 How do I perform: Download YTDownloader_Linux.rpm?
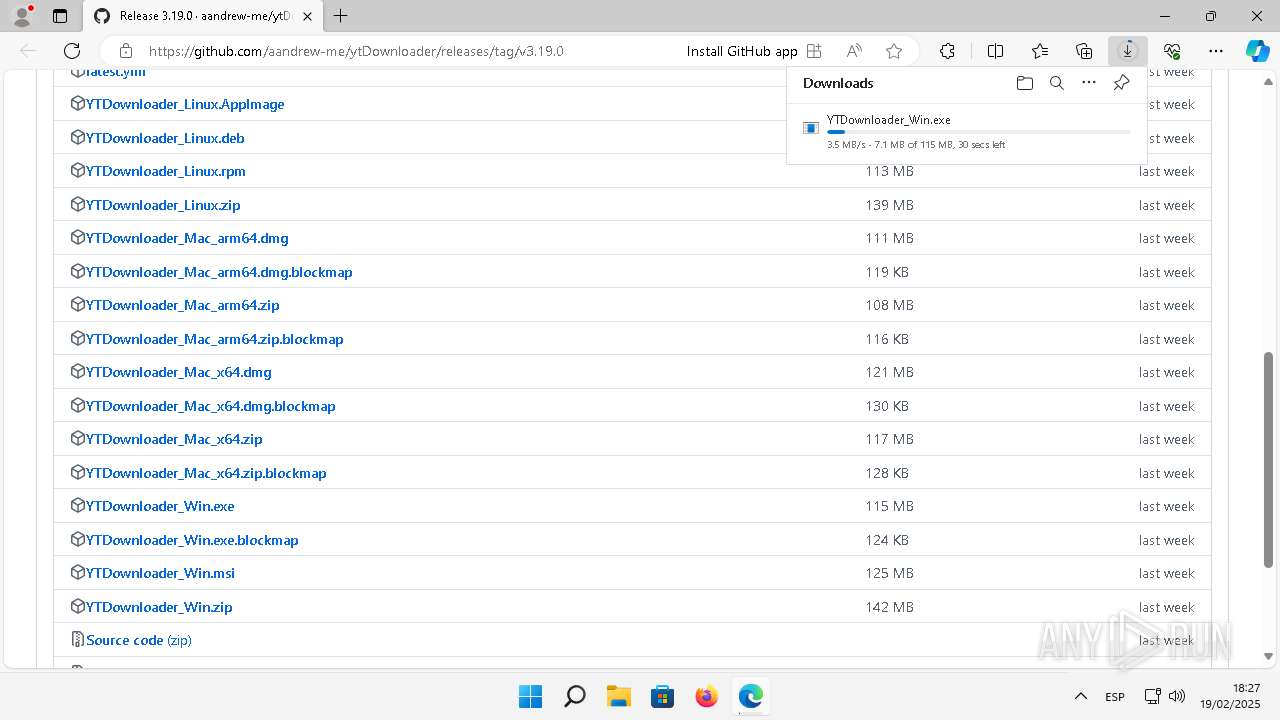tap(166, 171)
